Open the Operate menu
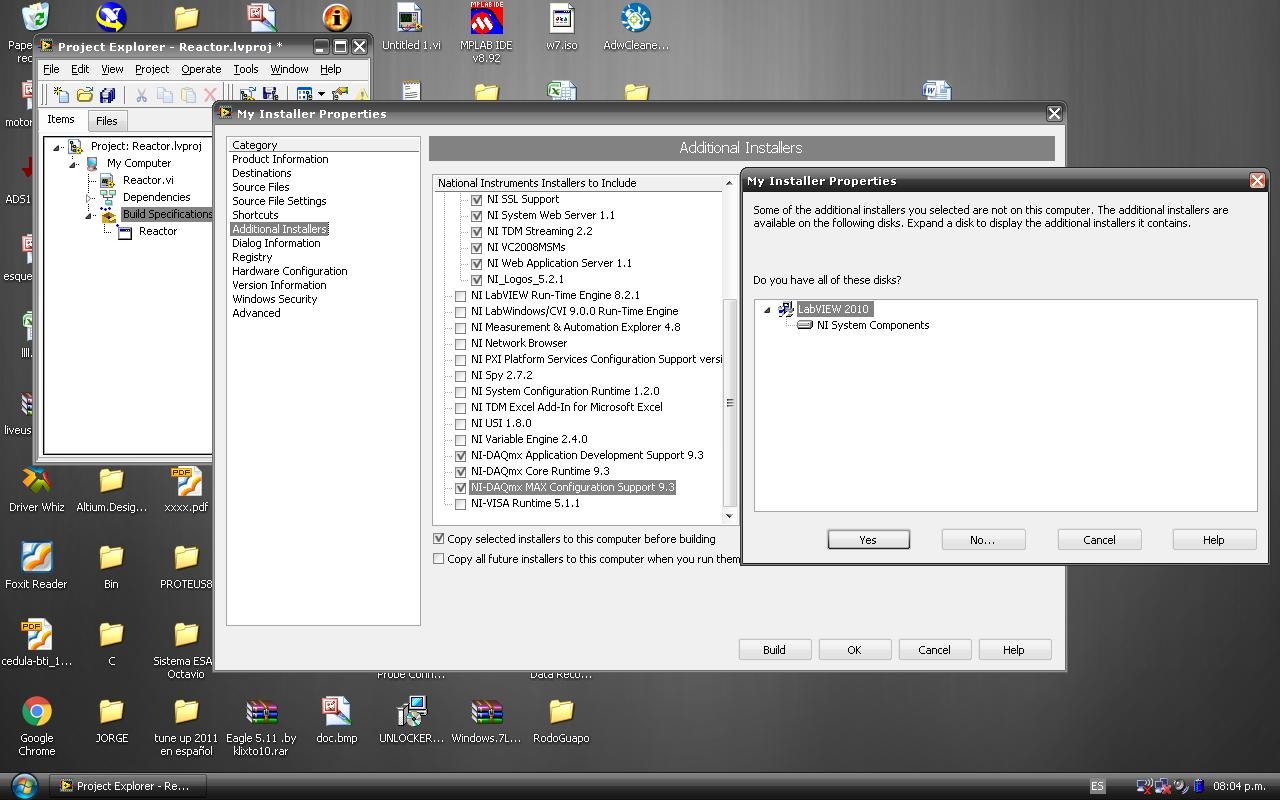1280x800 pixels. pos(201,69)
